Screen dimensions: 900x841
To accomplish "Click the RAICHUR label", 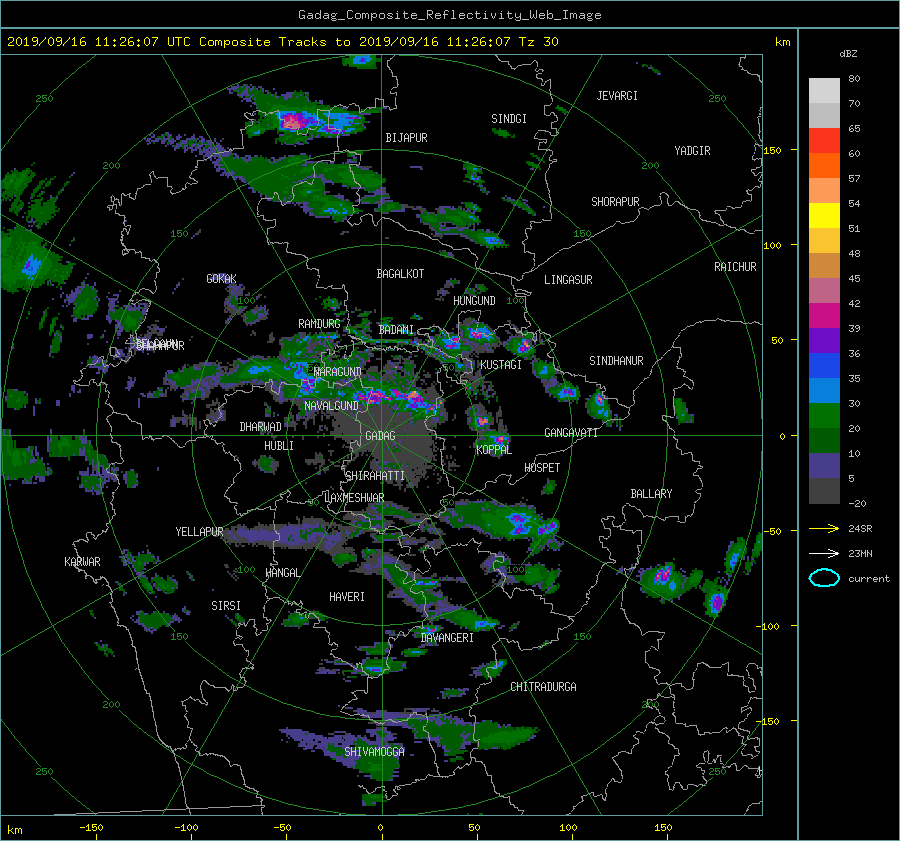I will click(x=735, y=267).
